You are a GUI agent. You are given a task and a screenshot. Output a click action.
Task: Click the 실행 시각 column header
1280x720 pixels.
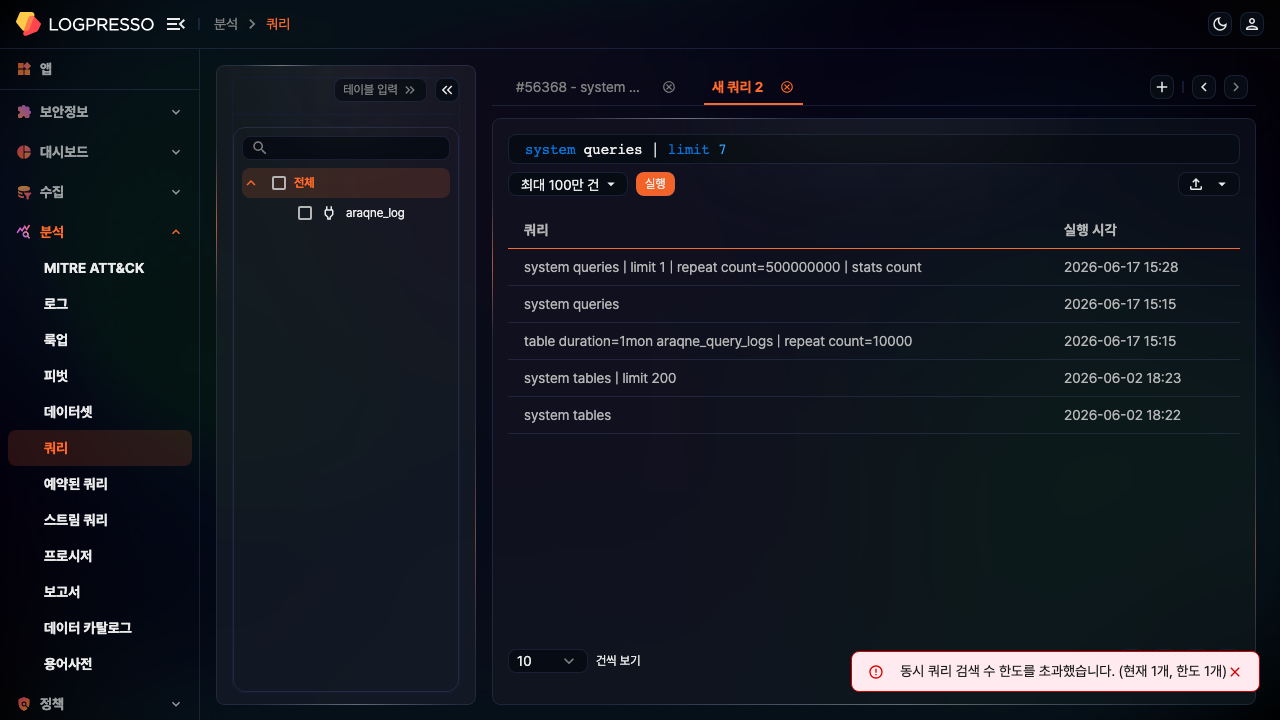click(1090, 230)
